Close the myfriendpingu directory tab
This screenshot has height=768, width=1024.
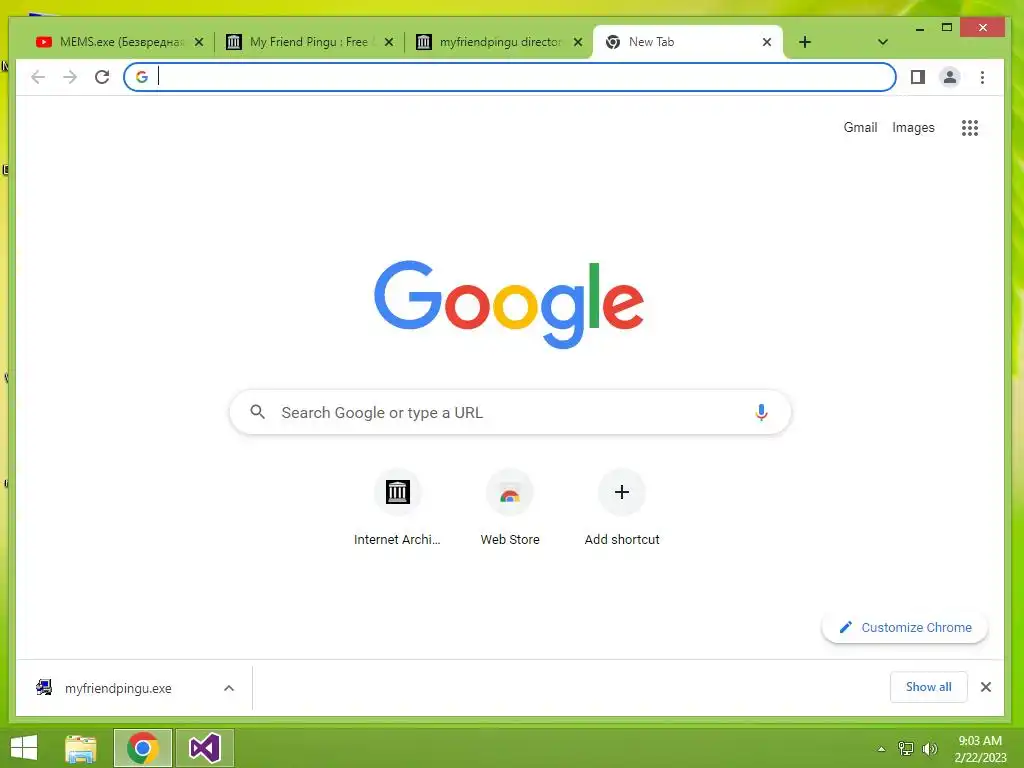point(578,42)
